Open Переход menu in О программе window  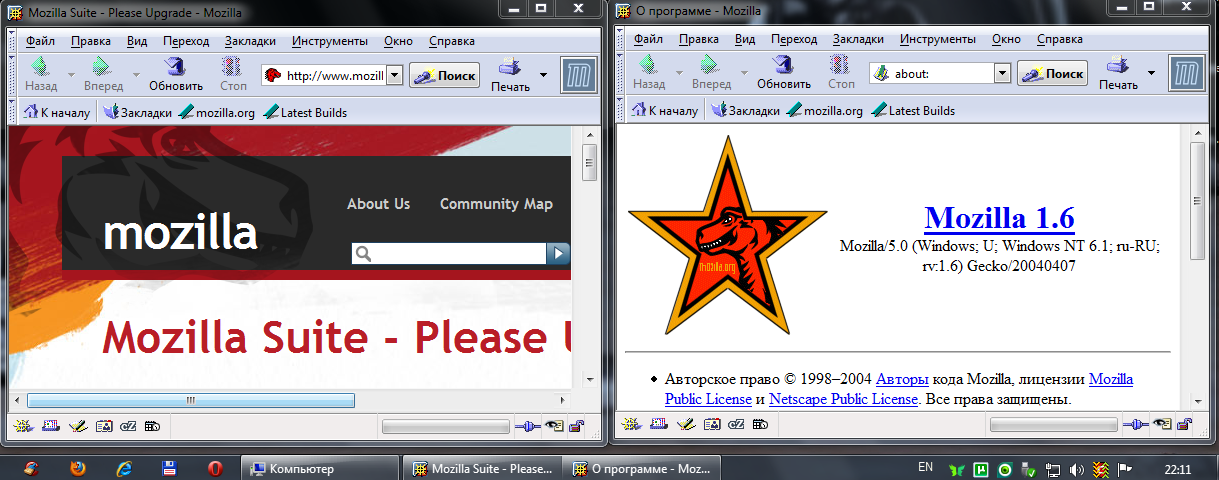tap(795, 40)
